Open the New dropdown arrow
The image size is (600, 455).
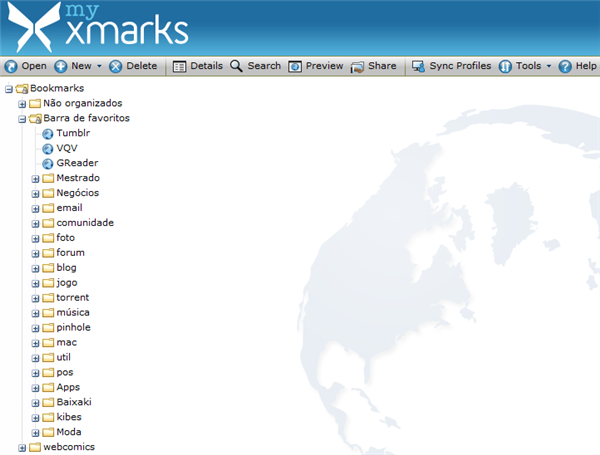coord(99,66)
